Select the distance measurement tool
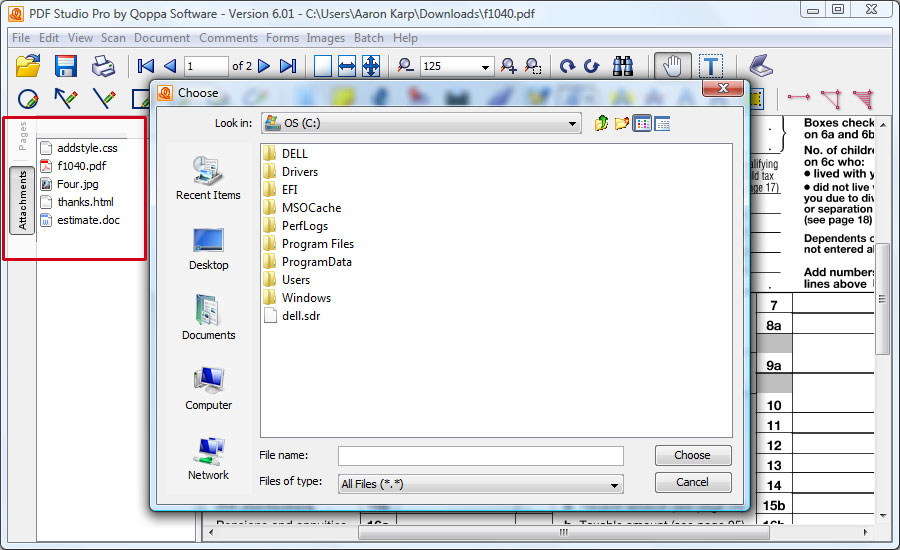Screen dimensions: 900x550 [x=798, y=97]
